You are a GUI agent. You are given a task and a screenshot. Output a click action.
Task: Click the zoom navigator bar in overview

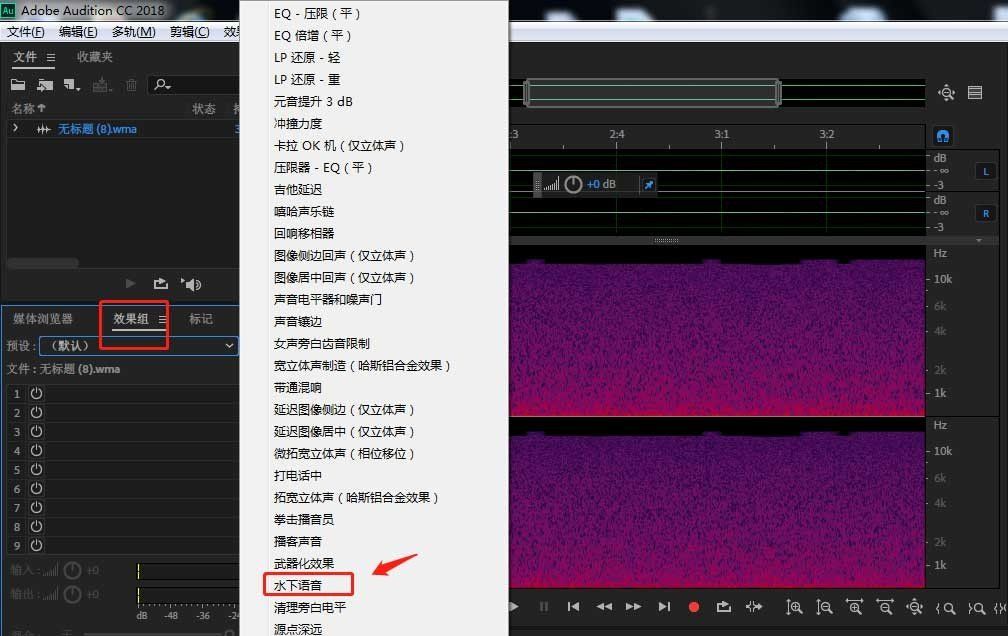pyautogui.click(x=652, y=93)
